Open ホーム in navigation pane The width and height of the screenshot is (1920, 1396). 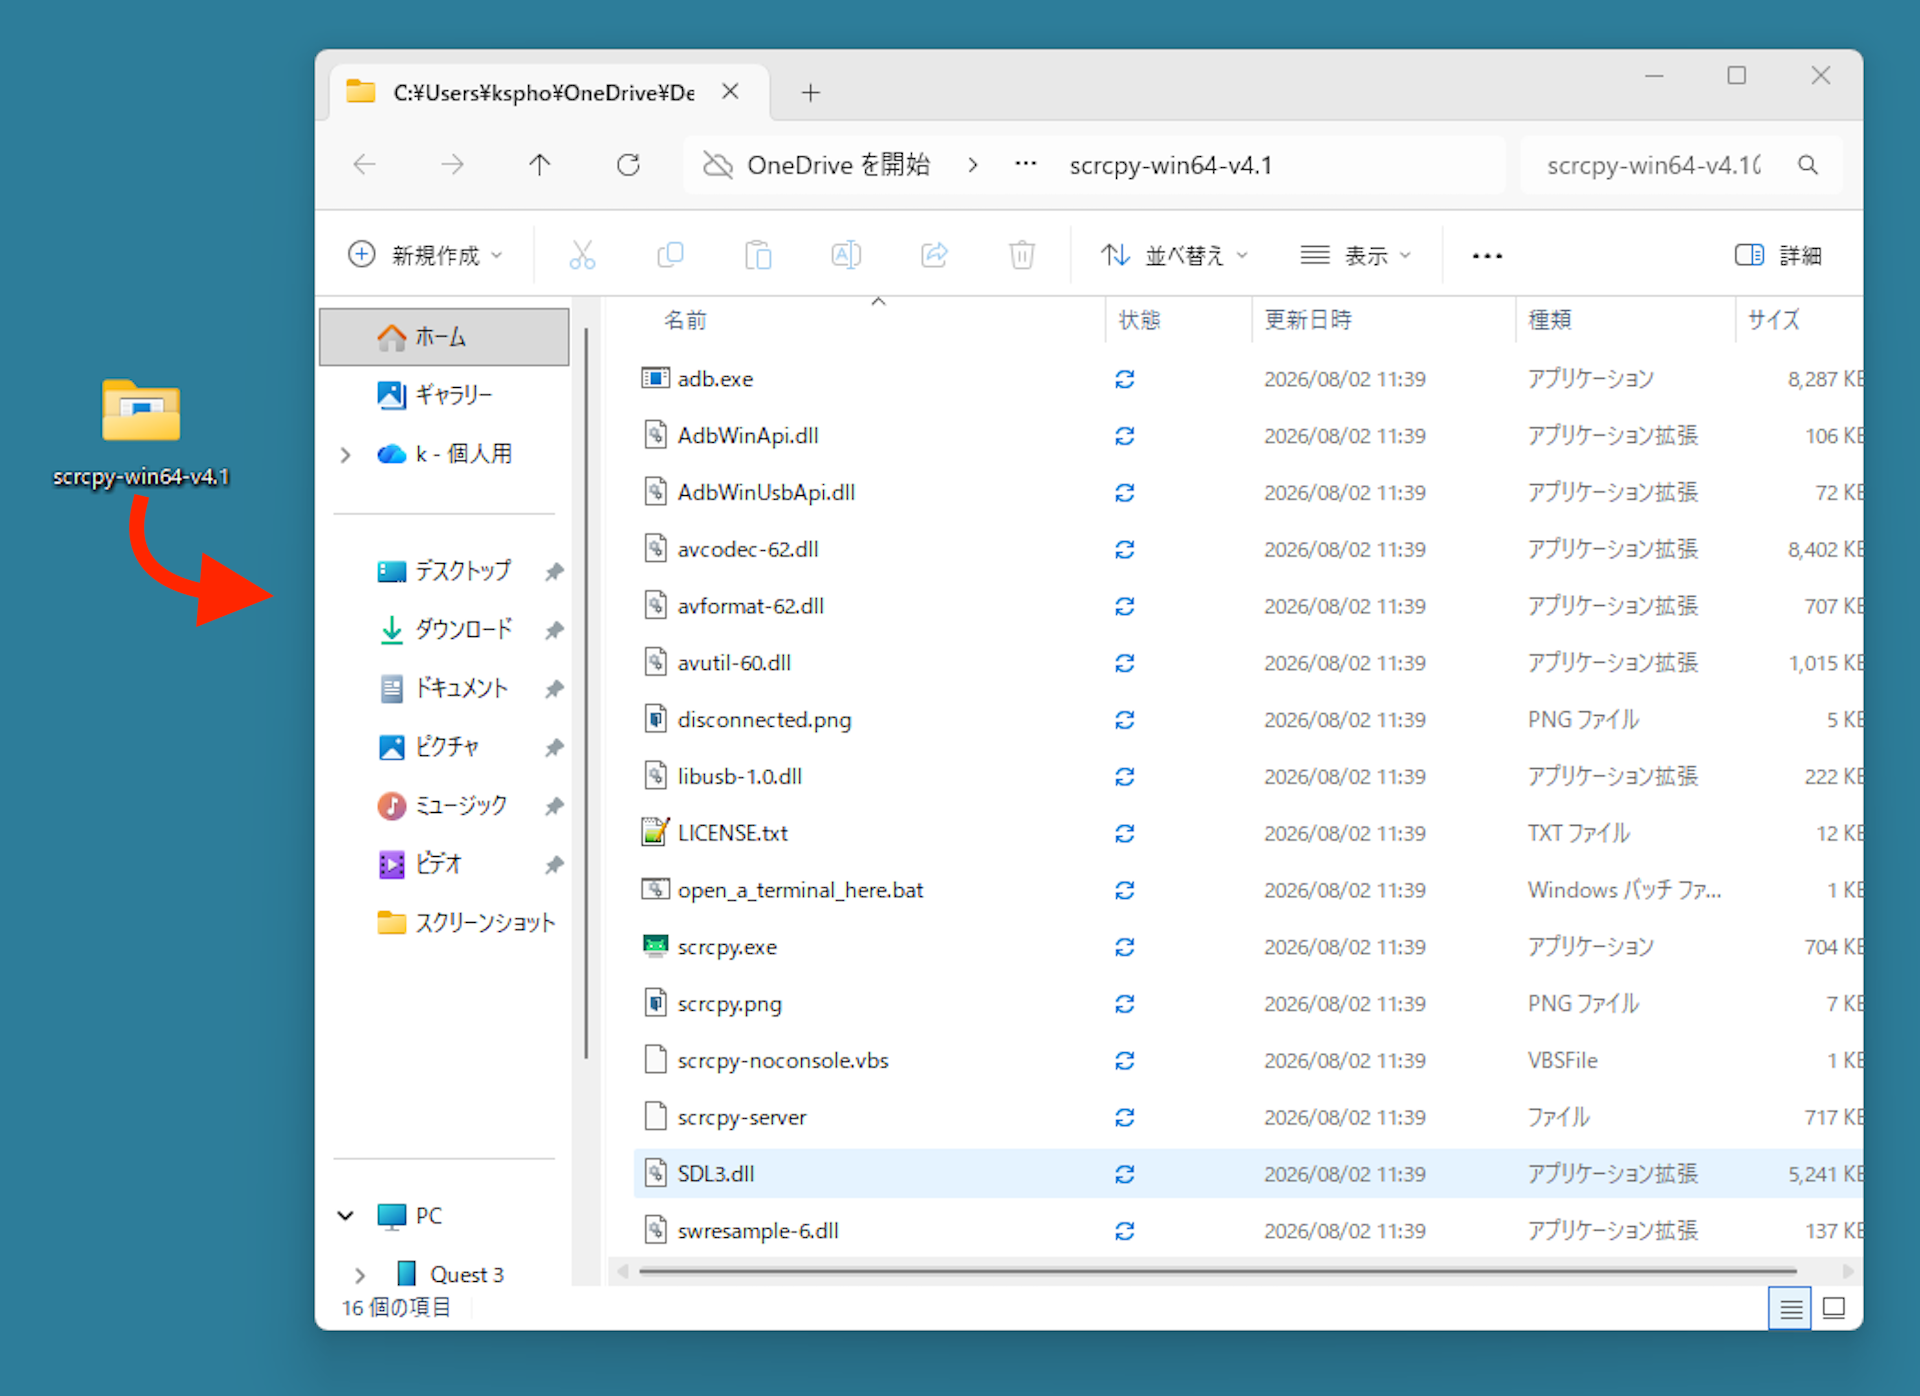click(445, 337)
